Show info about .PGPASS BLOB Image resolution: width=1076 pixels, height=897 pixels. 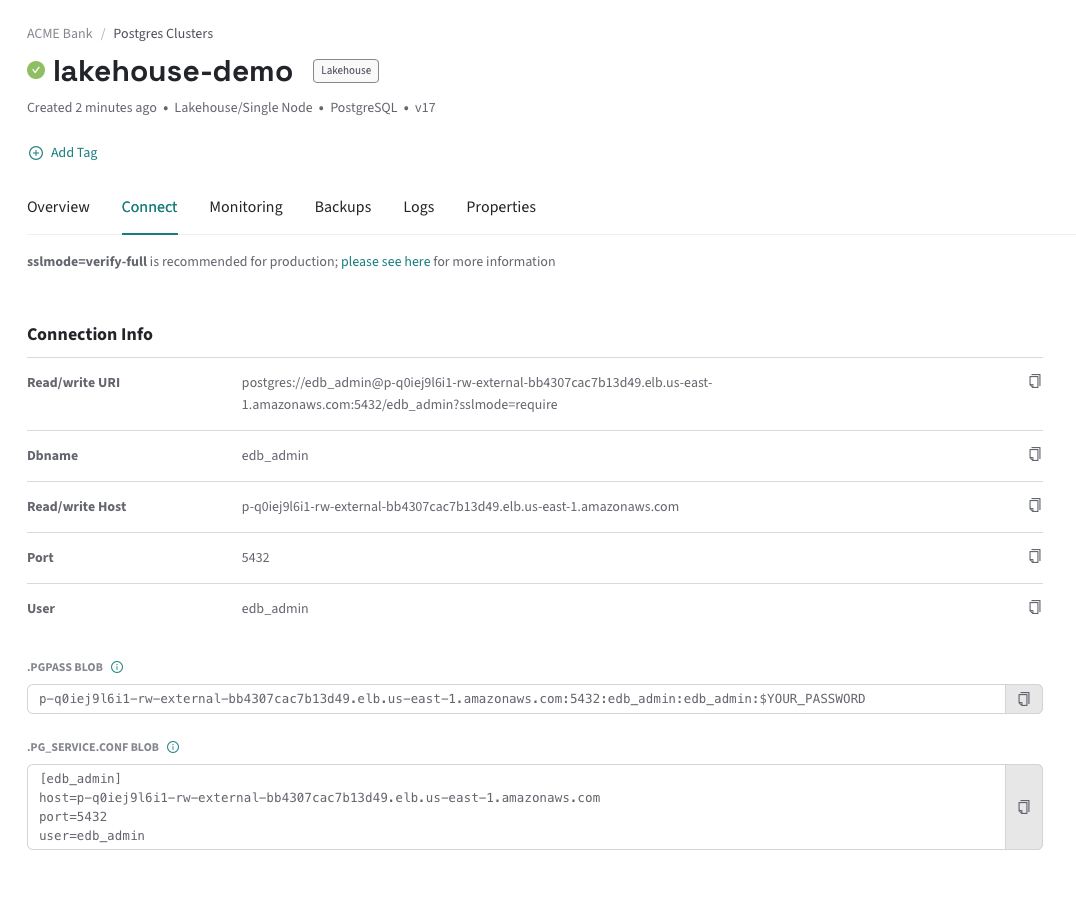point(117,667)
